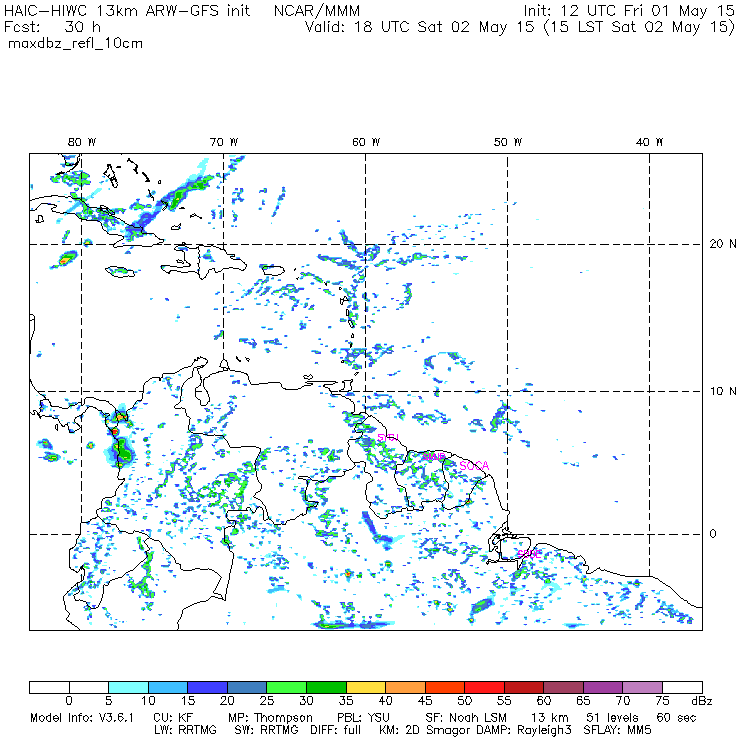This screenshot has height=740, width=740.
Task: Select the 'MP: Thompson' scheme text
Action: pos(270,718)
